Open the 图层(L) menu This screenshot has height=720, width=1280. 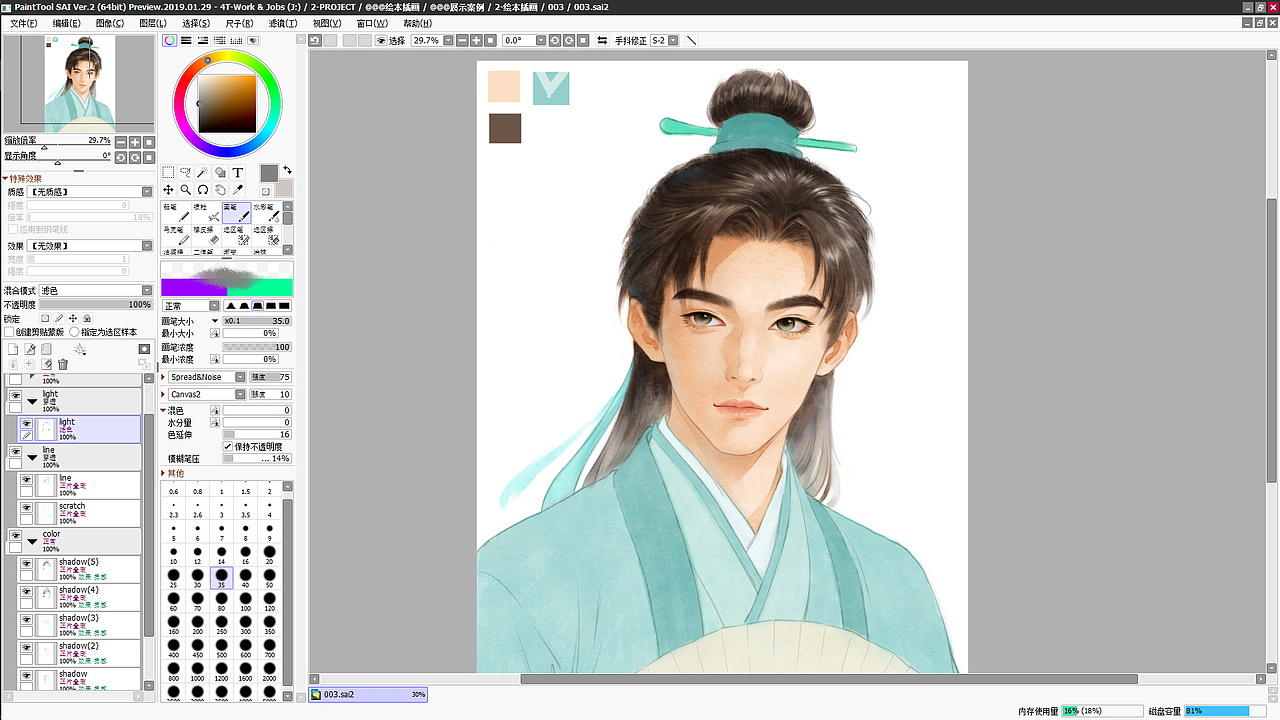pyautogui.click(x=153, y=23)
